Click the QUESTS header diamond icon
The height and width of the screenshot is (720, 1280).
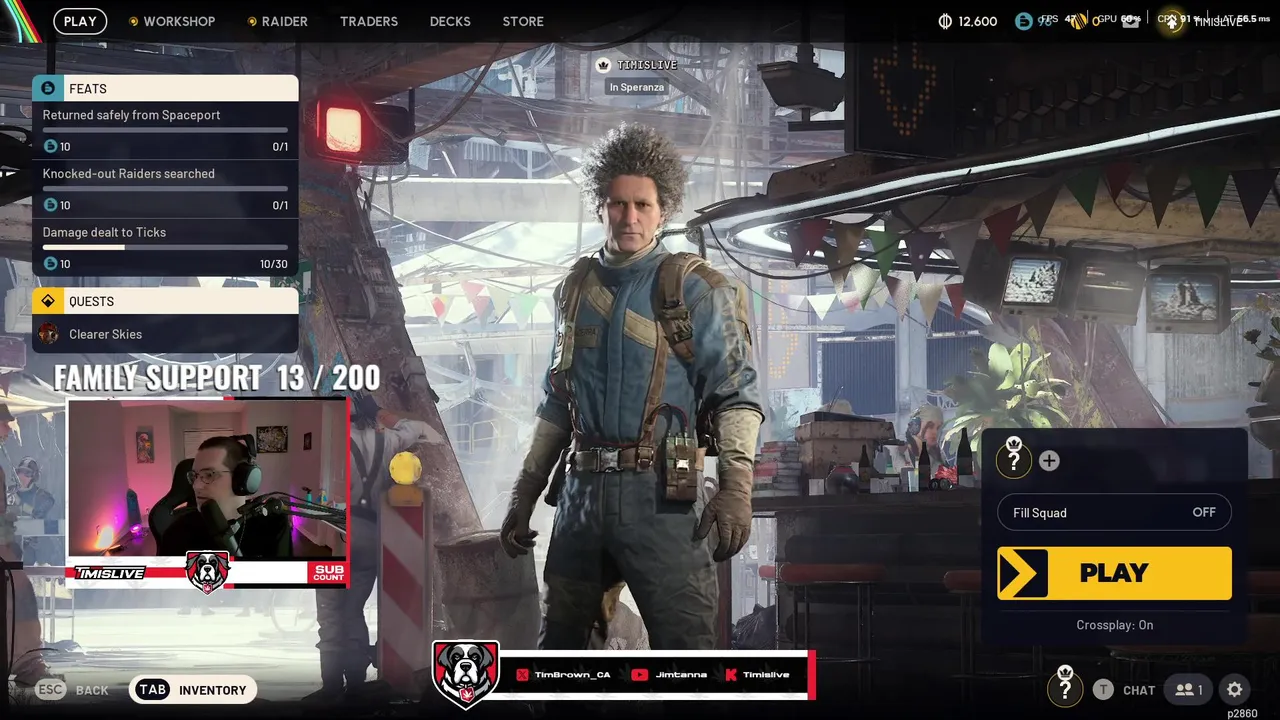tap(48, 301)
